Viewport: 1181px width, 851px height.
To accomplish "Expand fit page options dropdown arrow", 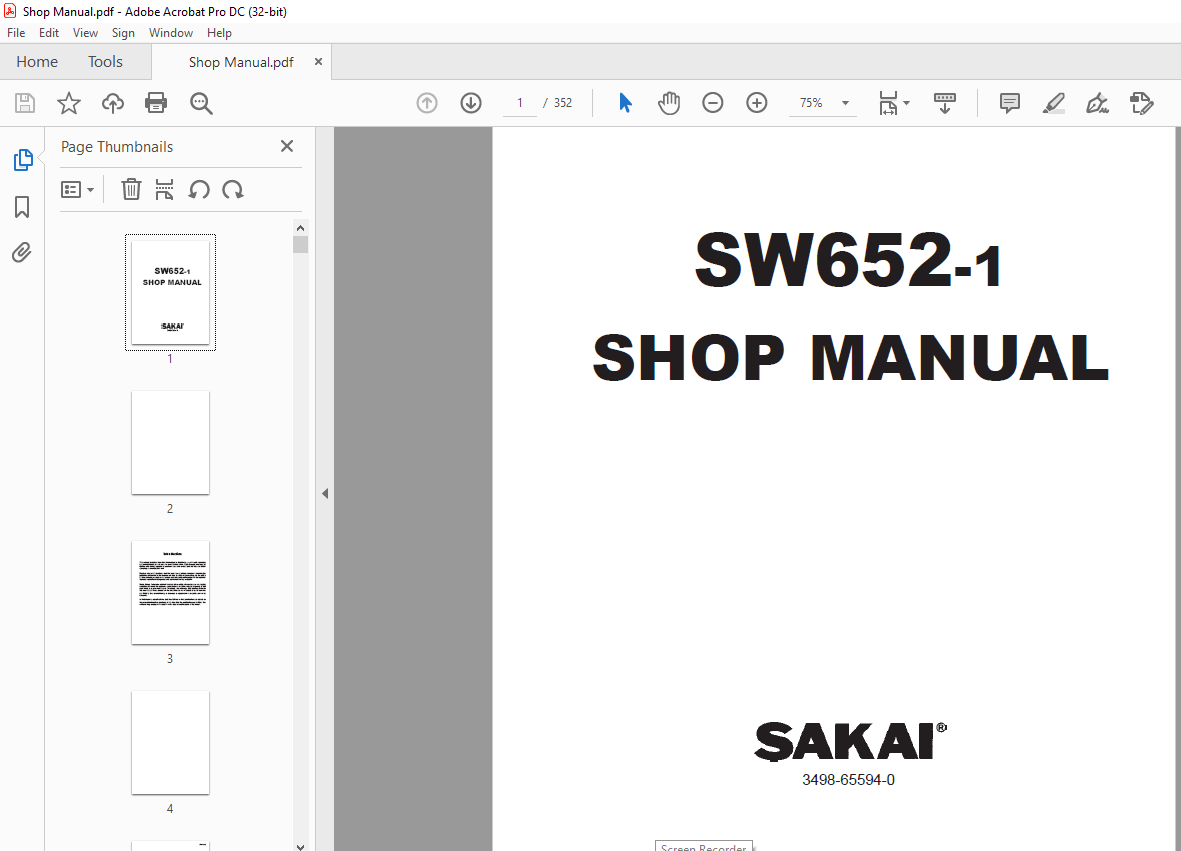I will point(906,103).
